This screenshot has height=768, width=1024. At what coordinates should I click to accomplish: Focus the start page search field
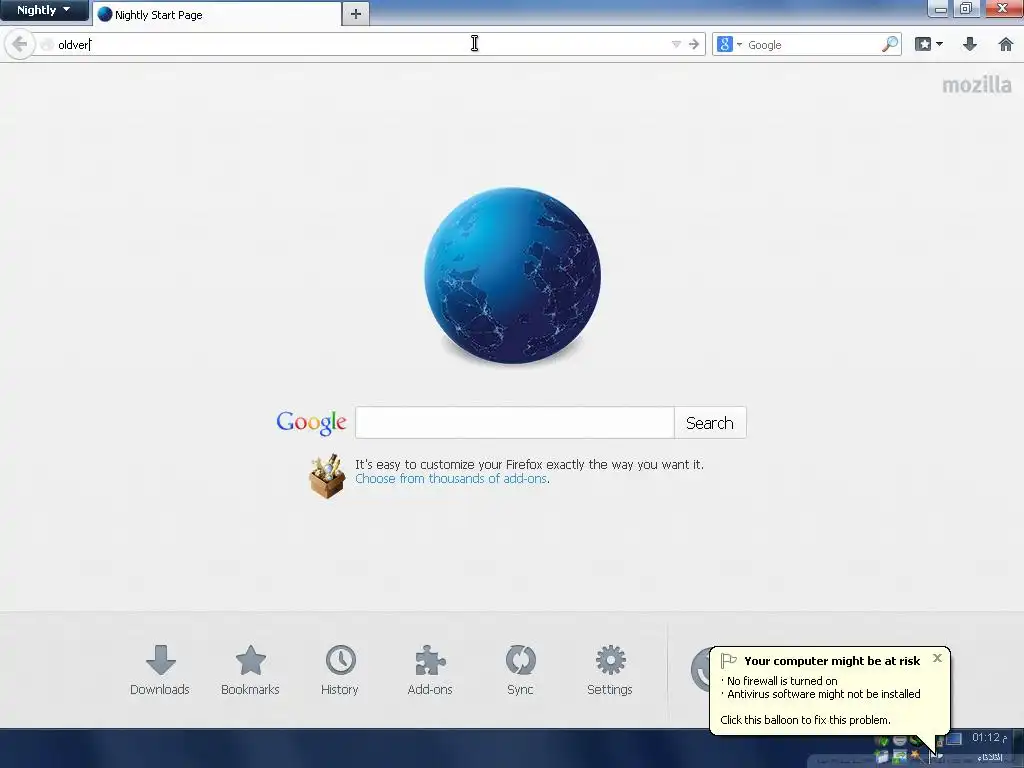pos(515,423)
